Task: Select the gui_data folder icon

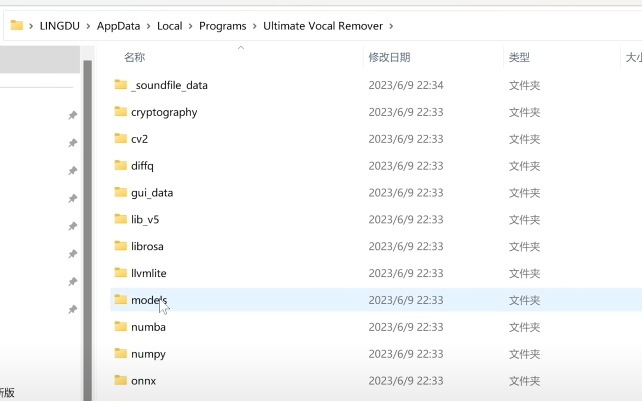Action: [x=120, y=192]
